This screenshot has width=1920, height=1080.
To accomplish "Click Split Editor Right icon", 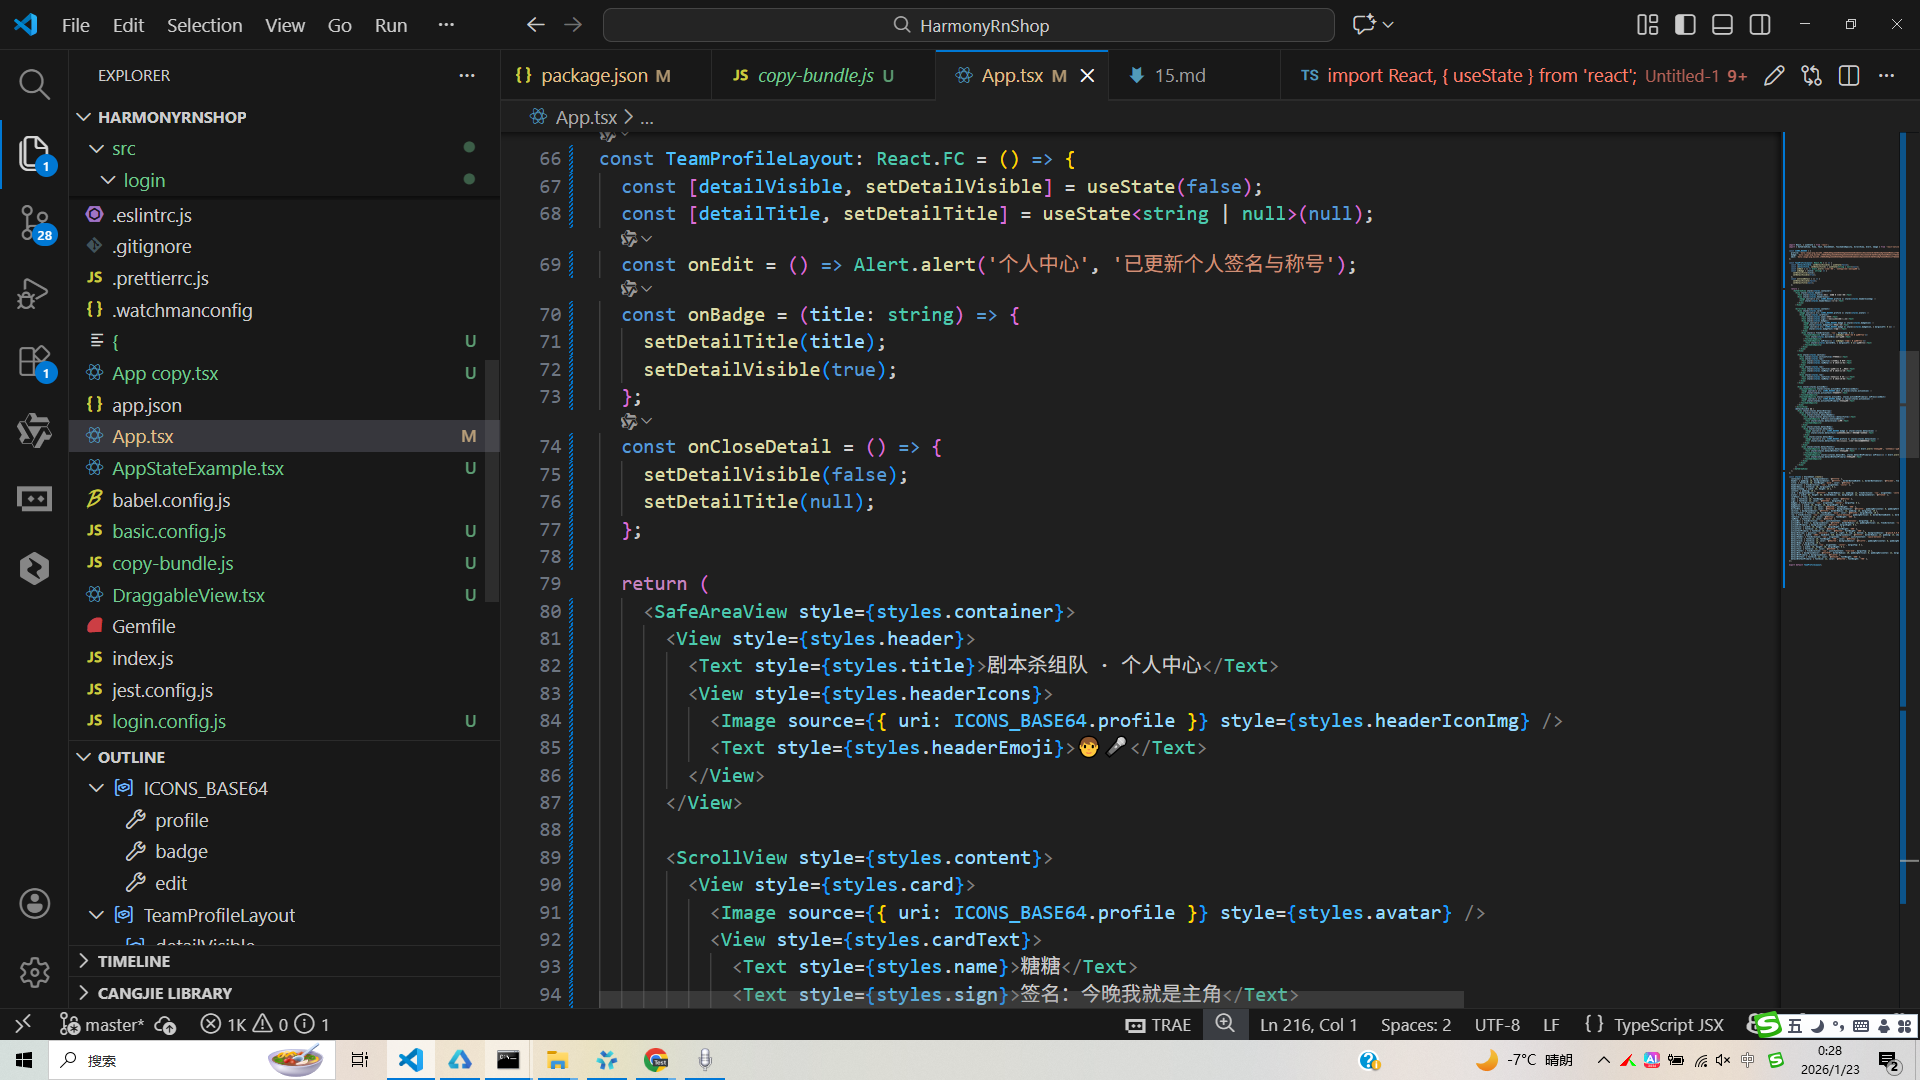I will pyautogui.click(x=1849, y=76).
